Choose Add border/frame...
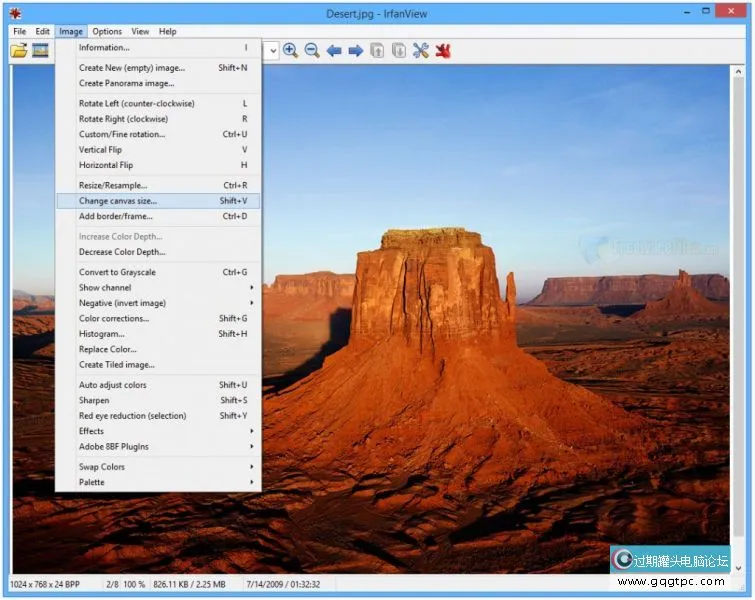 (x=158, y=216)
